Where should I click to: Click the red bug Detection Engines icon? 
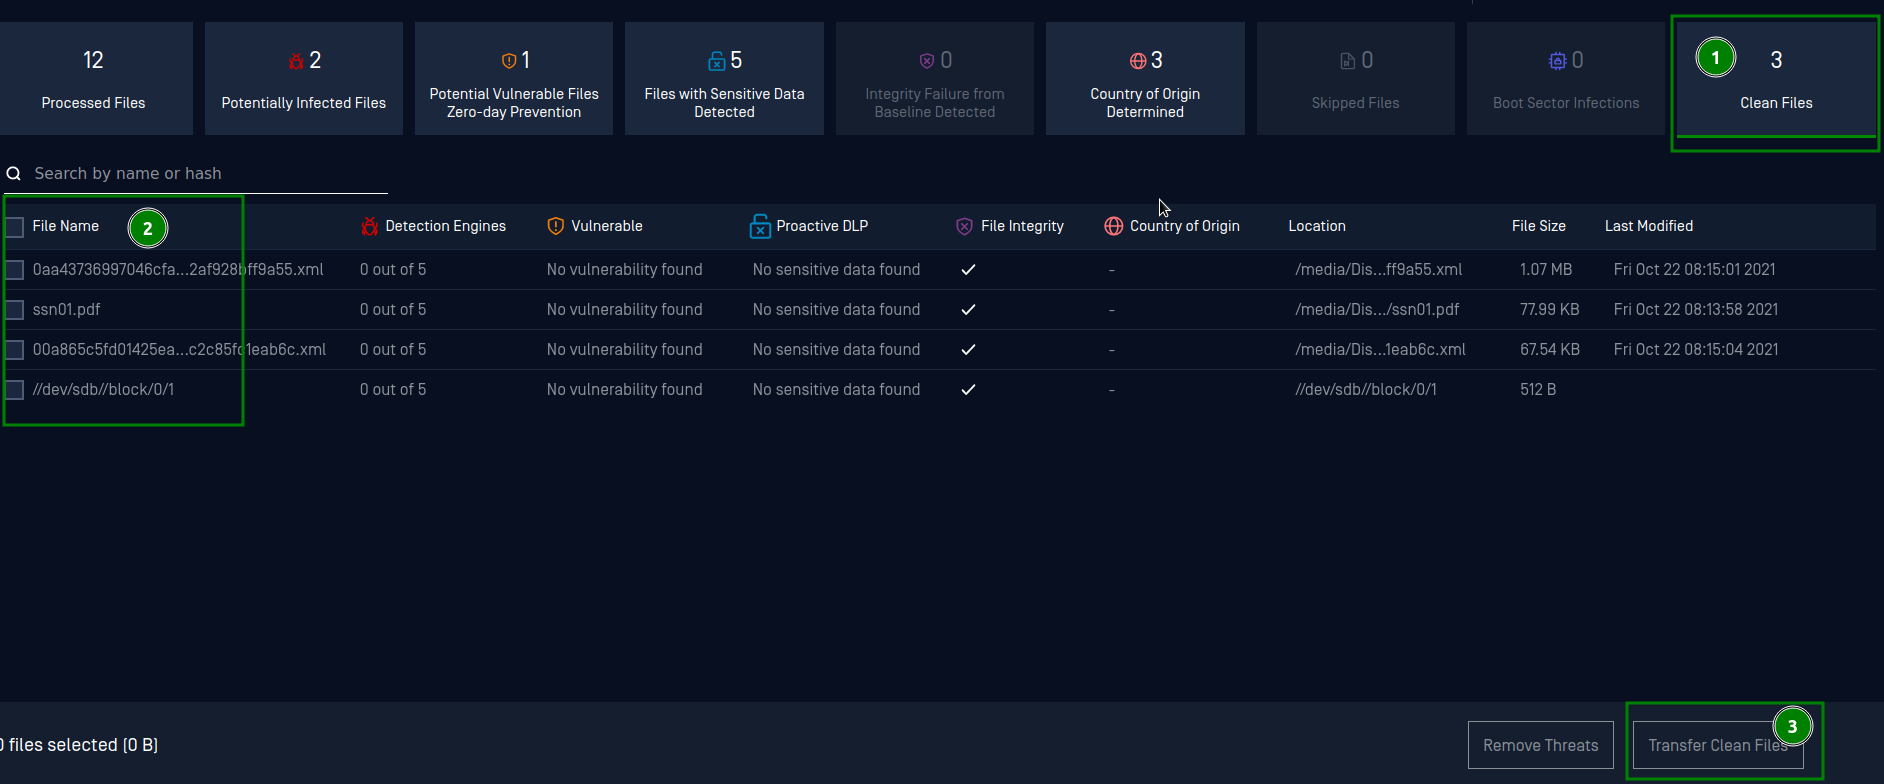coord(370,227)
